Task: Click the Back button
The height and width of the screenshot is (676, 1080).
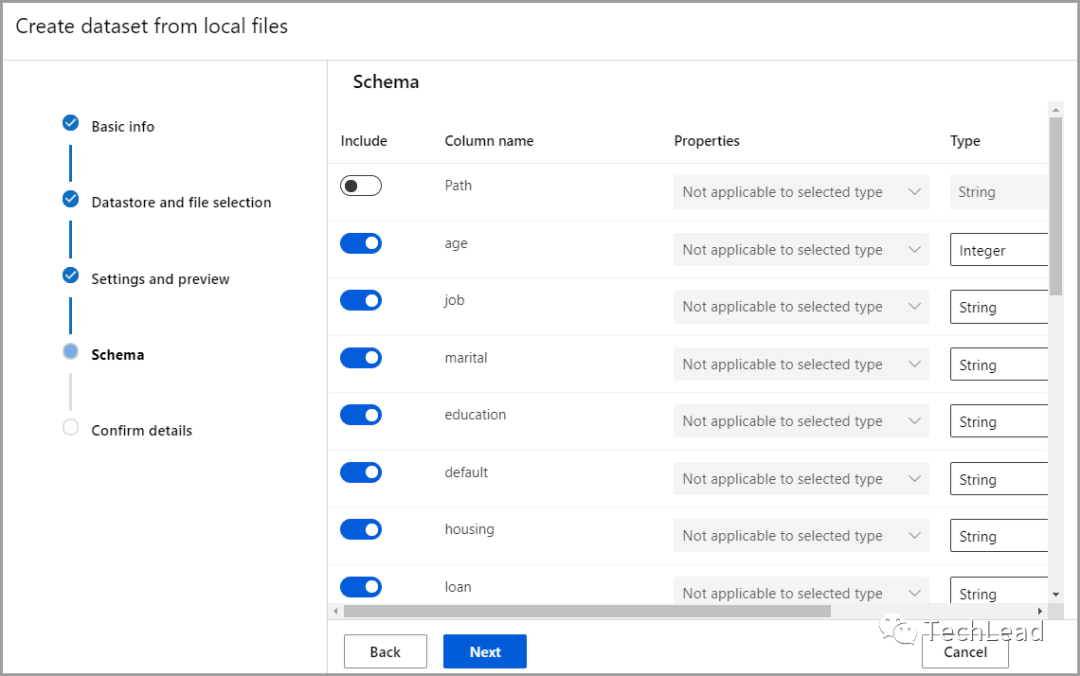Action: click(385, 651)
